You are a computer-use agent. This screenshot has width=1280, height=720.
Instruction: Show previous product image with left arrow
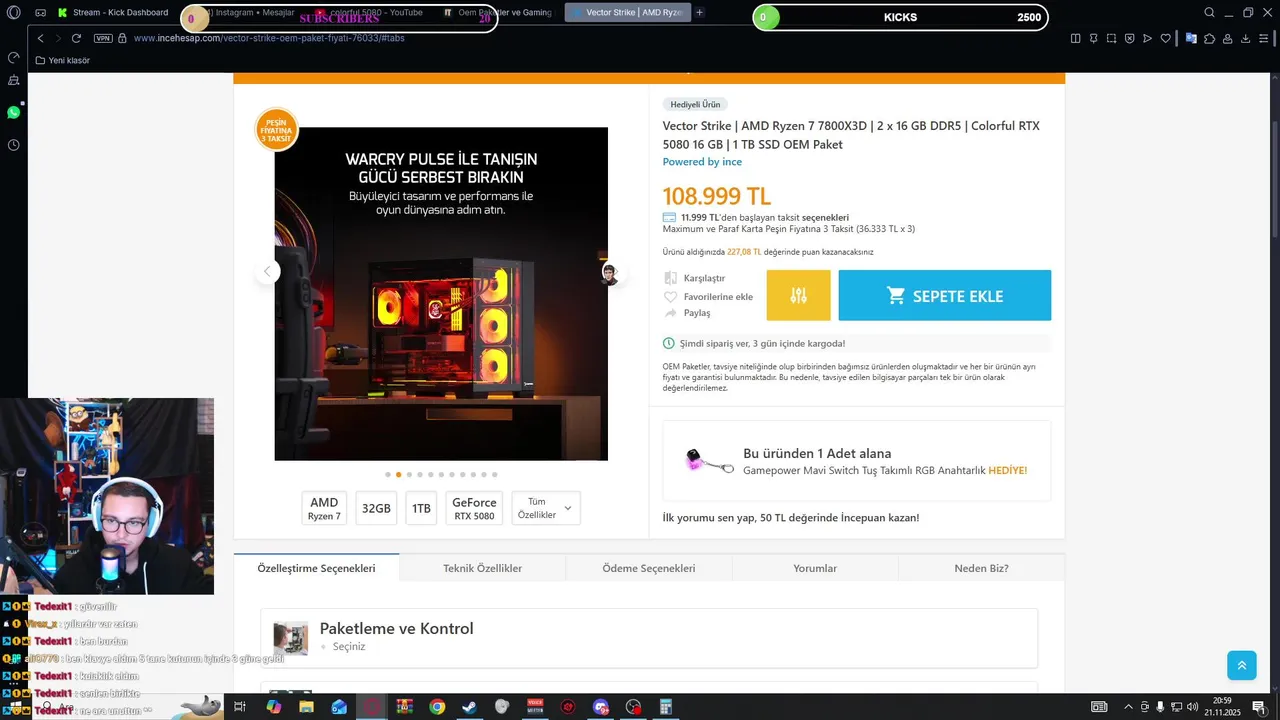267,271
